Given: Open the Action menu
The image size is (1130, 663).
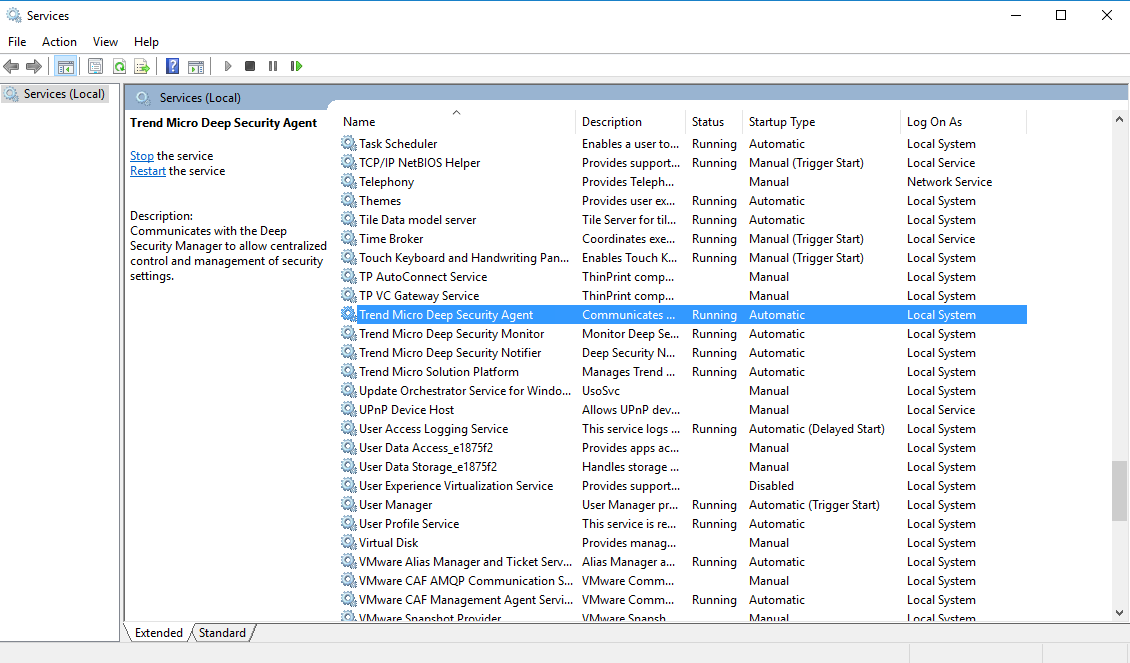Looking at the screenshot, I should [x=59, y=42].
